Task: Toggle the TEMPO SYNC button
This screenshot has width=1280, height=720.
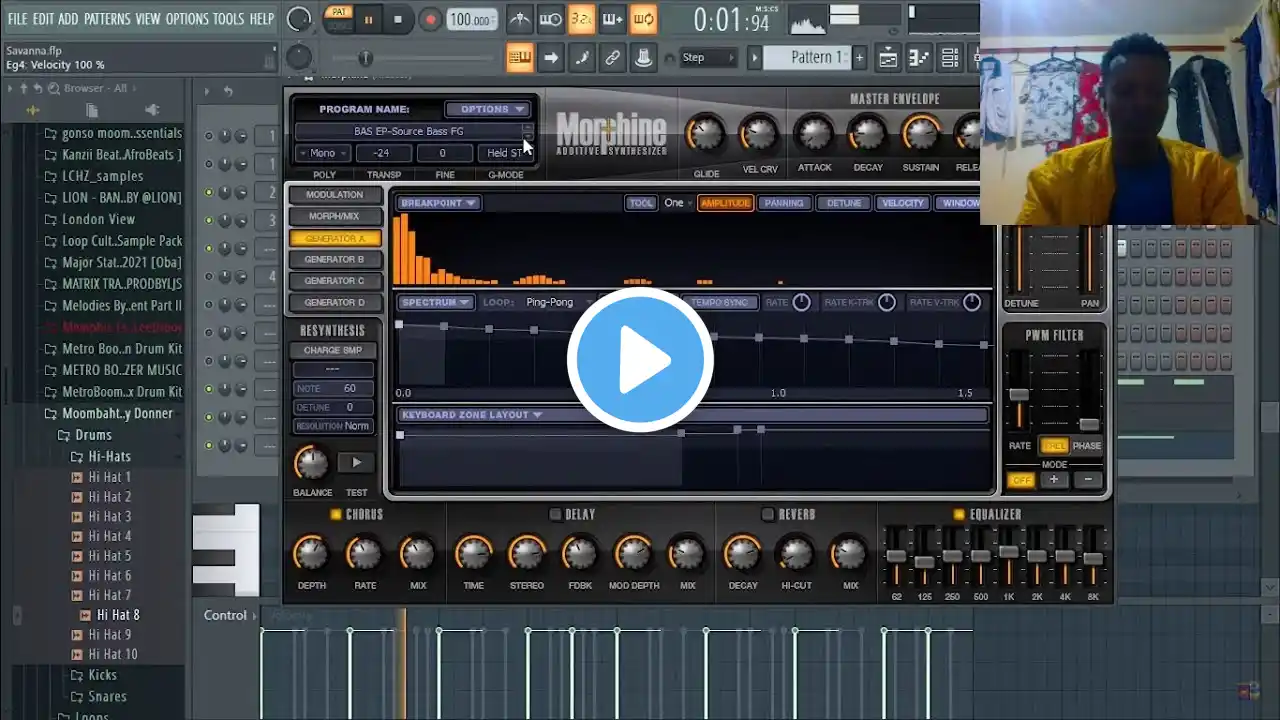Action: pyautogui.click(x=720, y=302)
